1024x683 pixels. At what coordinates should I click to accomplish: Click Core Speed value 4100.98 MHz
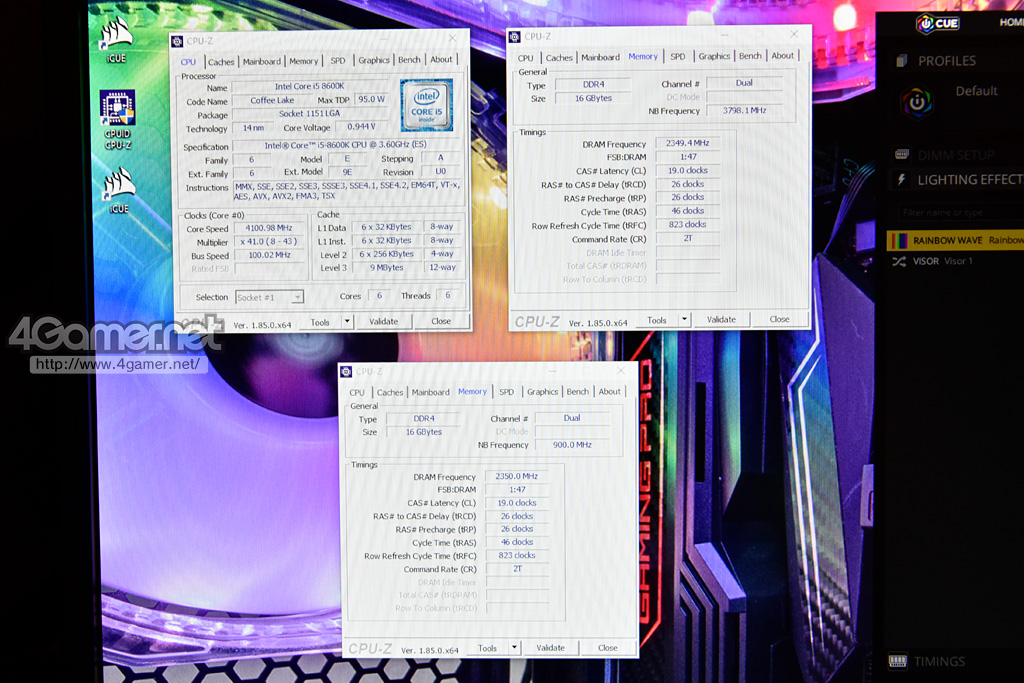268,228
